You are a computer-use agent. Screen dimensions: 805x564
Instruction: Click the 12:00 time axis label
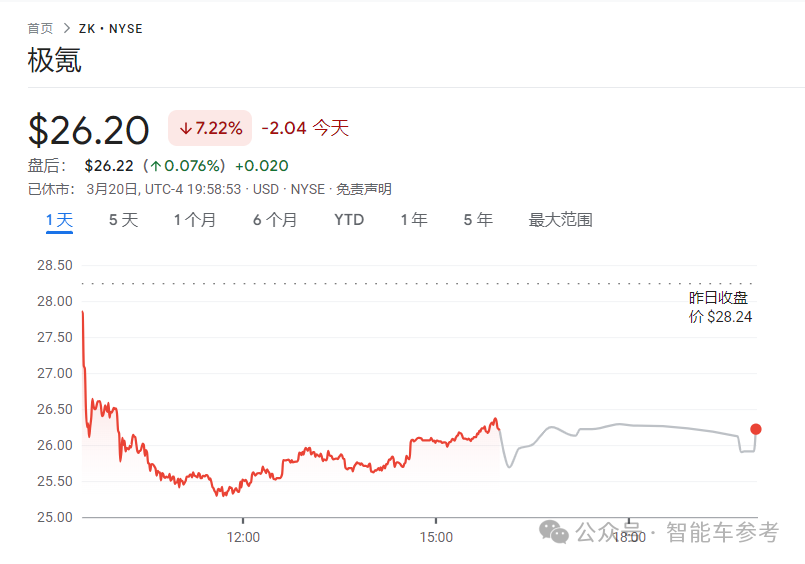[244, 537]
